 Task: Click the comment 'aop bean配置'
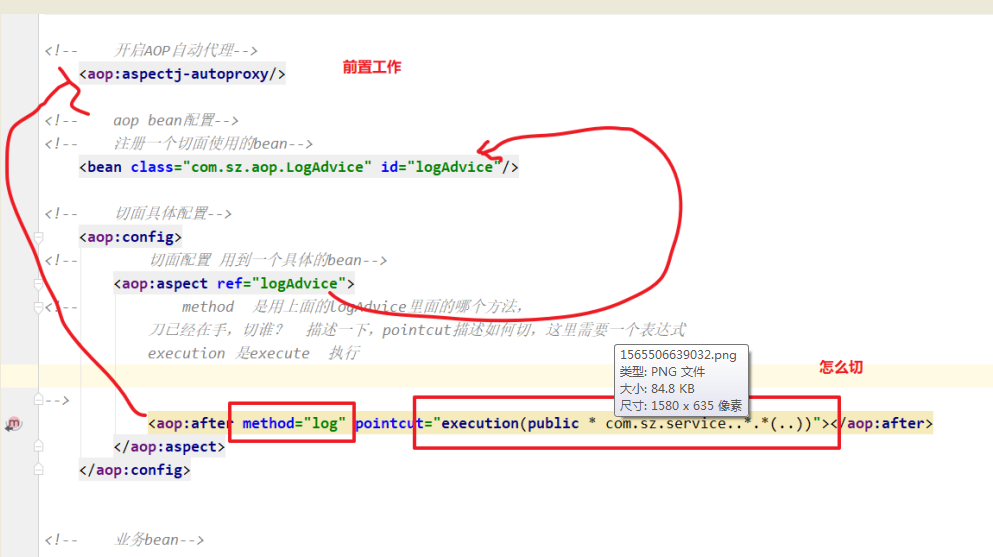click(x=164, y=120)
